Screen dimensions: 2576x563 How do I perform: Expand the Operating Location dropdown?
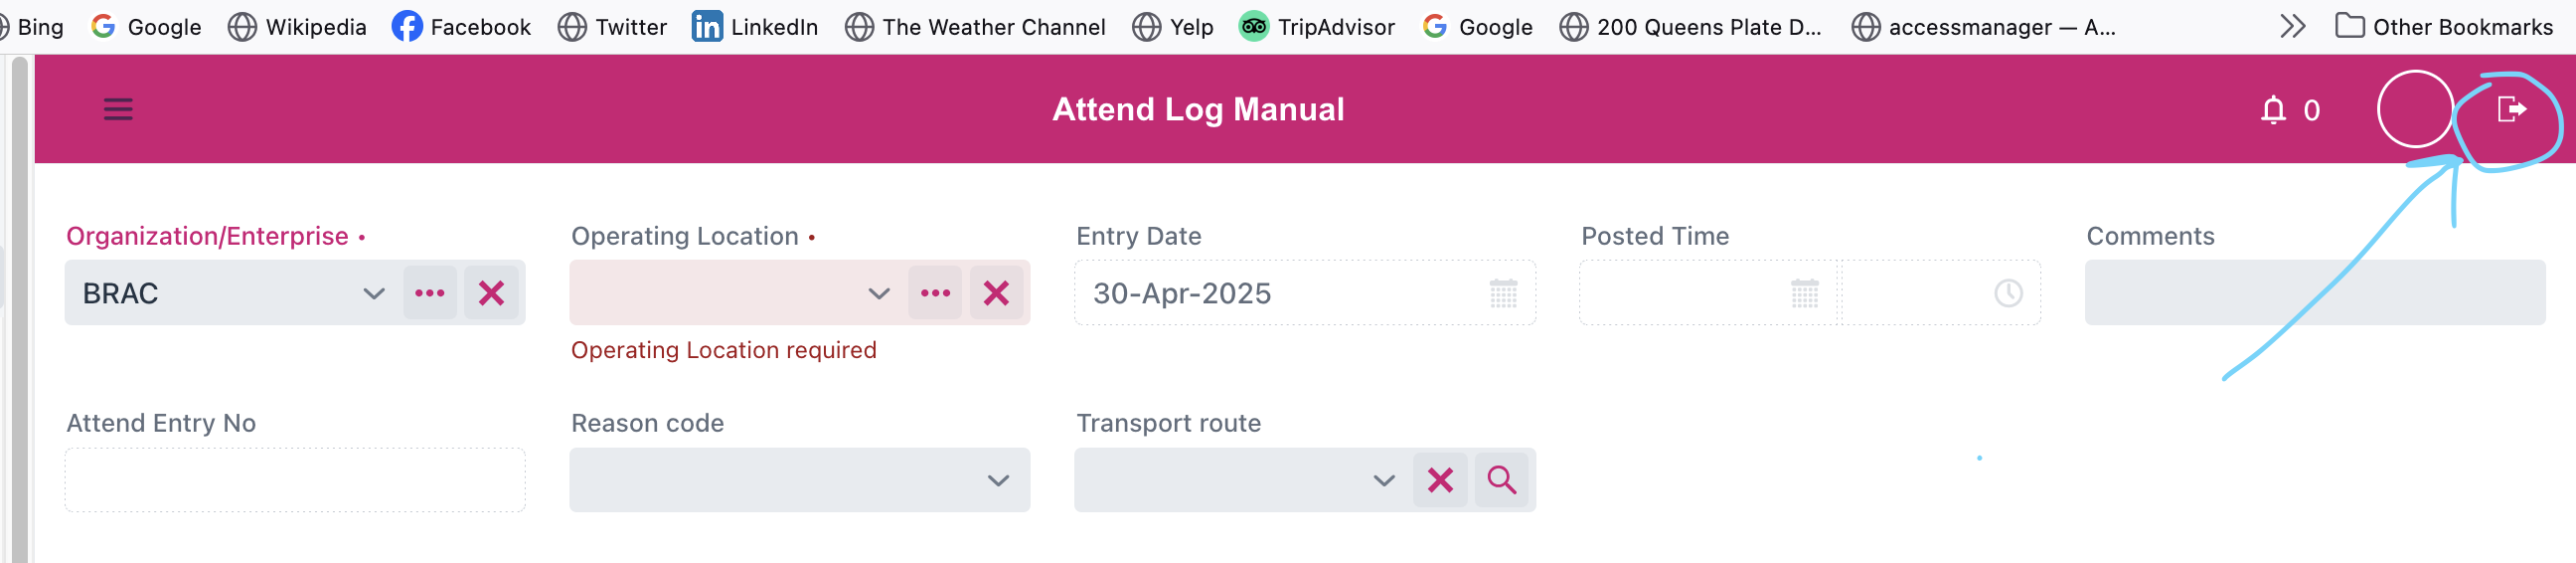pyautogui.click(x=879, y=294)
